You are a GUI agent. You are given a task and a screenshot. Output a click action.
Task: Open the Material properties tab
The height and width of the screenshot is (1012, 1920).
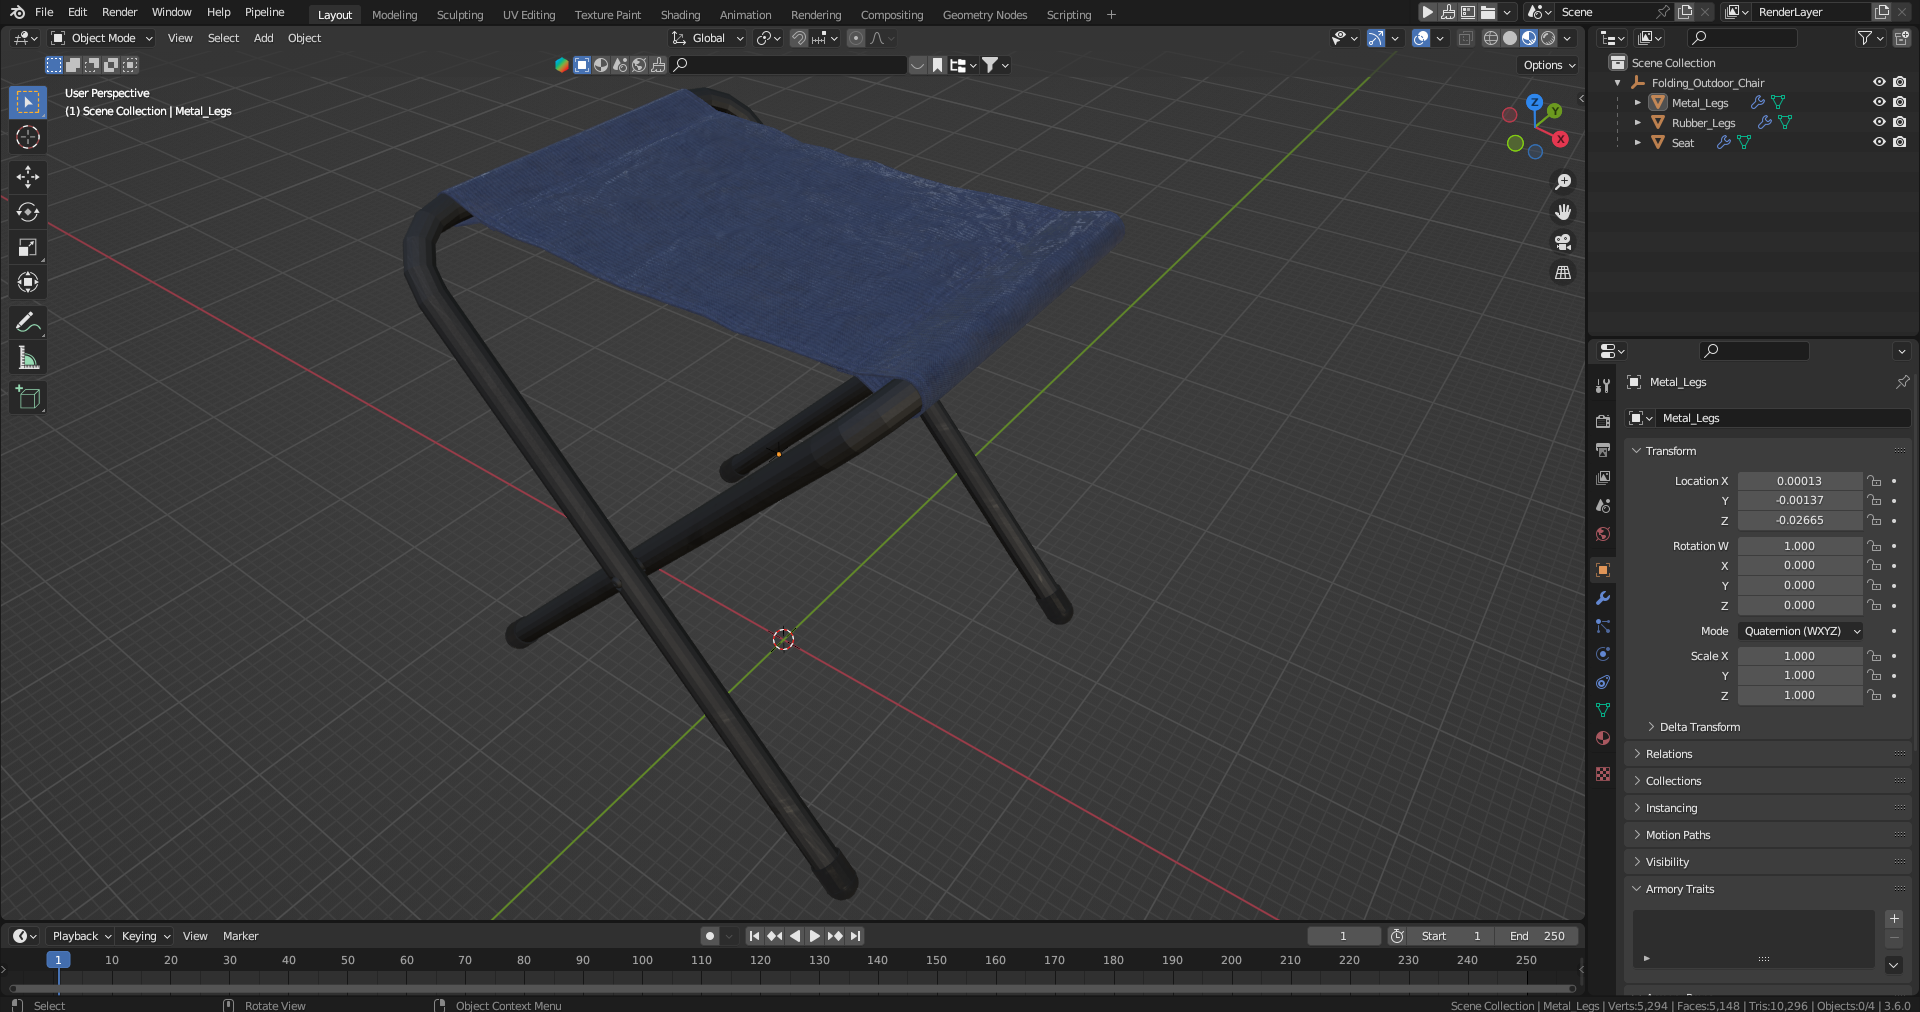(x=1603, y=738)
